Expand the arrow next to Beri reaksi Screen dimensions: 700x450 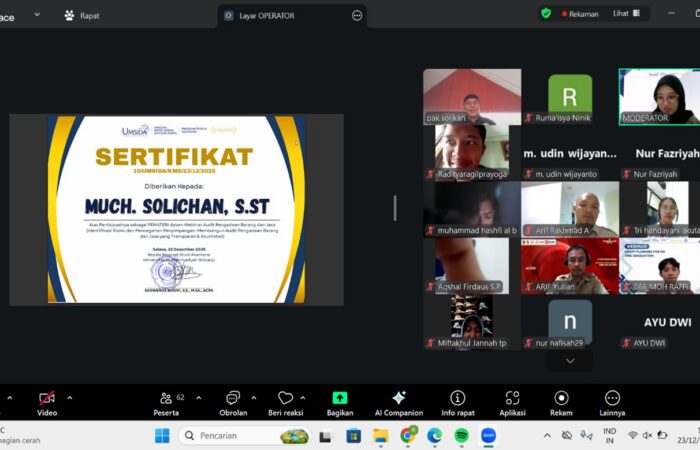308,397
